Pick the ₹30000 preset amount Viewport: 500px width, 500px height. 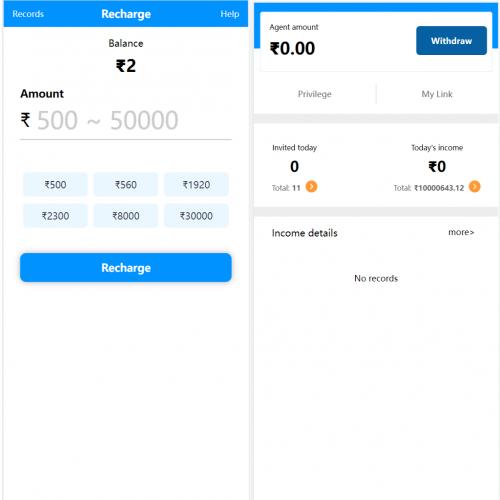pos(196,216)
